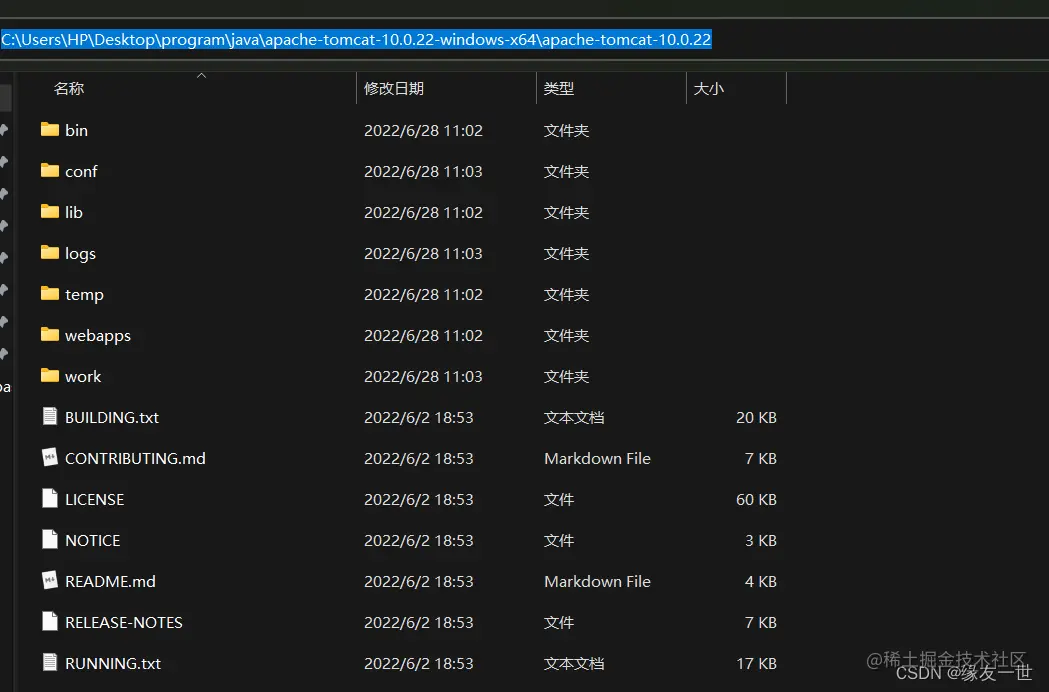Click the 60 KB size of LICENSE
The width and height of the screenshot is (1049, 692).
pyautogui.click(x=756, y=499)
